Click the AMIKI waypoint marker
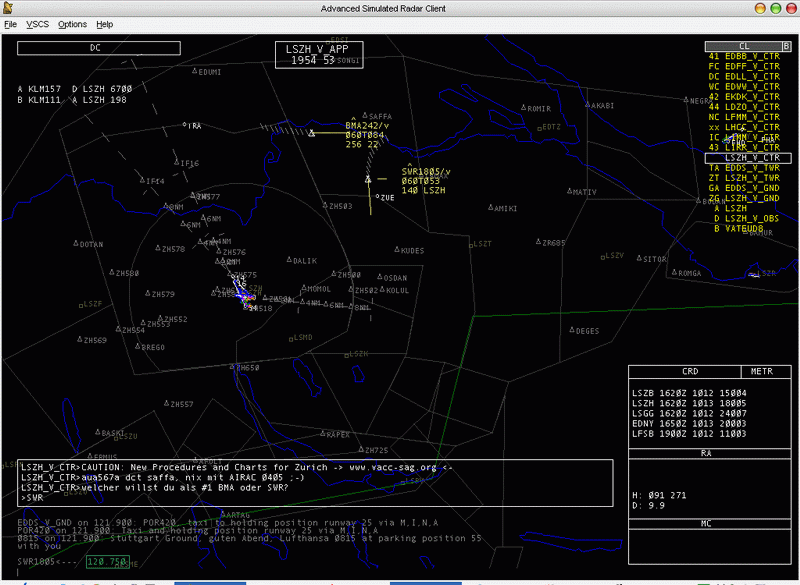The image size is (800, 585). 490,208
